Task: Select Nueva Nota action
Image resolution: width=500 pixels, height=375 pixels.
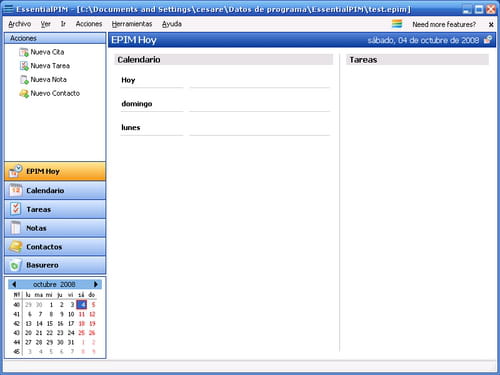Action: pos(48,80)
